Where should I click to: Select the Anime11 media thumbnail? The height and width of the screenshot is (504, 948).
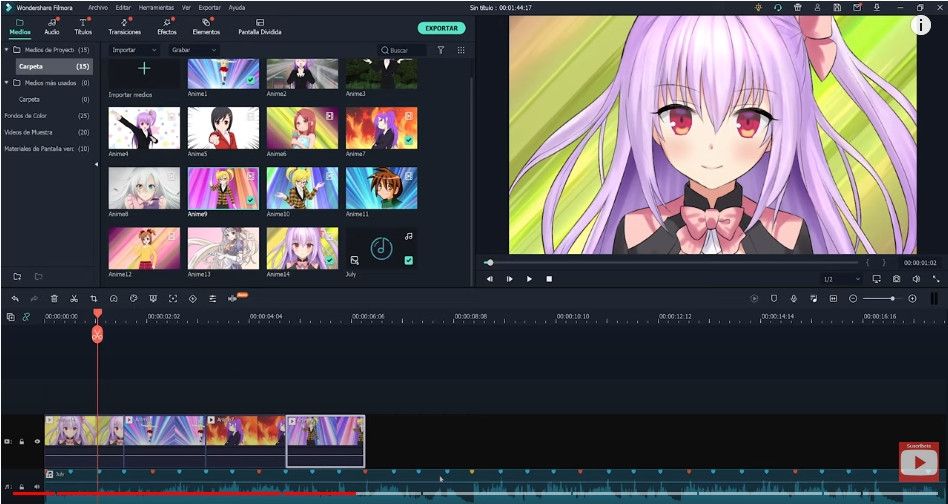tap(381, 188)
